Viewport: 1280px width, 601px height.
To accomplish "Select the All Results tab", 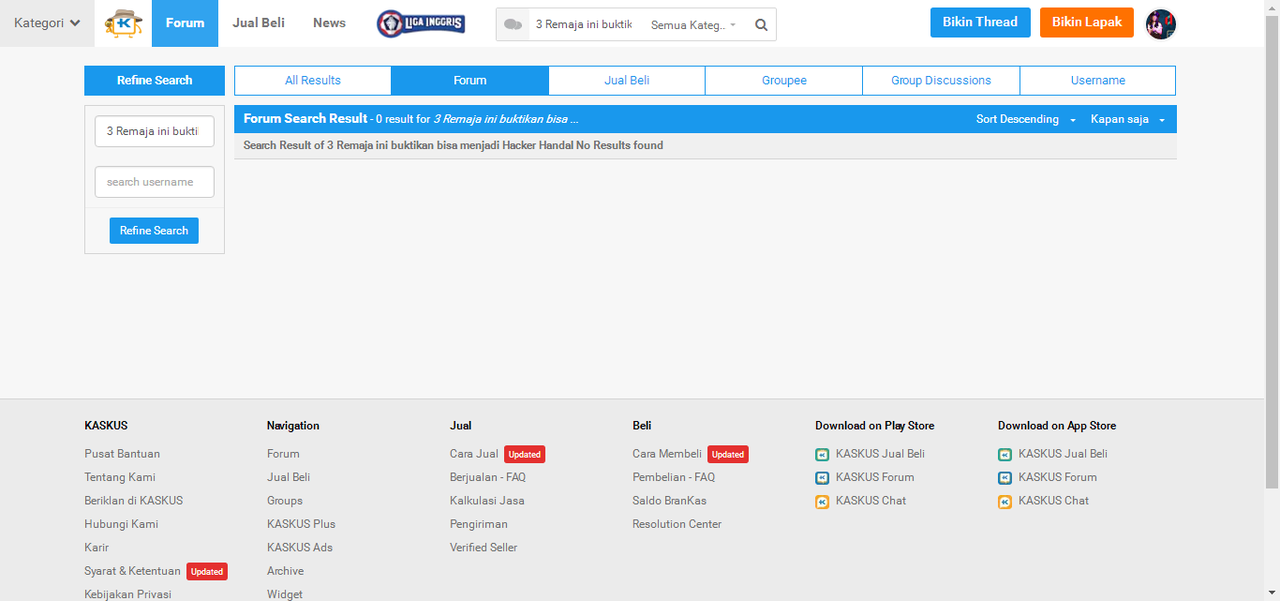I will click(313, 80).
